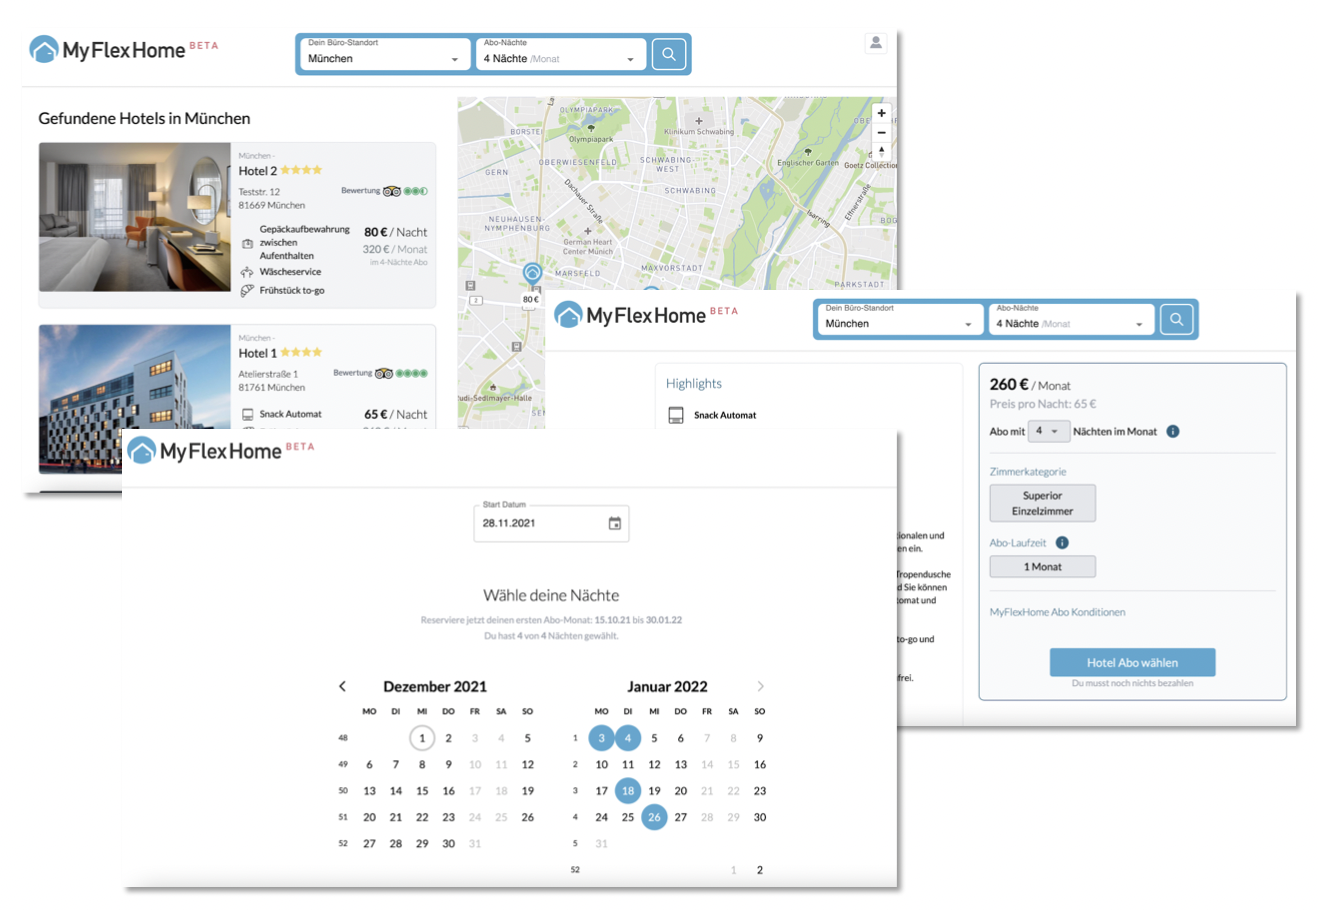The image size is (1318, 910).
Task: Open the 4 Nächte dropdown in the hotel detail window
Action: pyautogui.click(x=1071, y=320)
